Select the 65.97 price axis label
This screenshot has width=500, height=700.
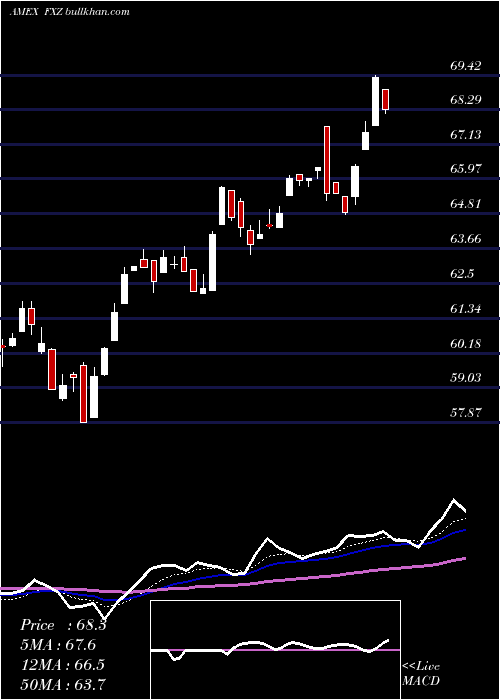(466, 168)
